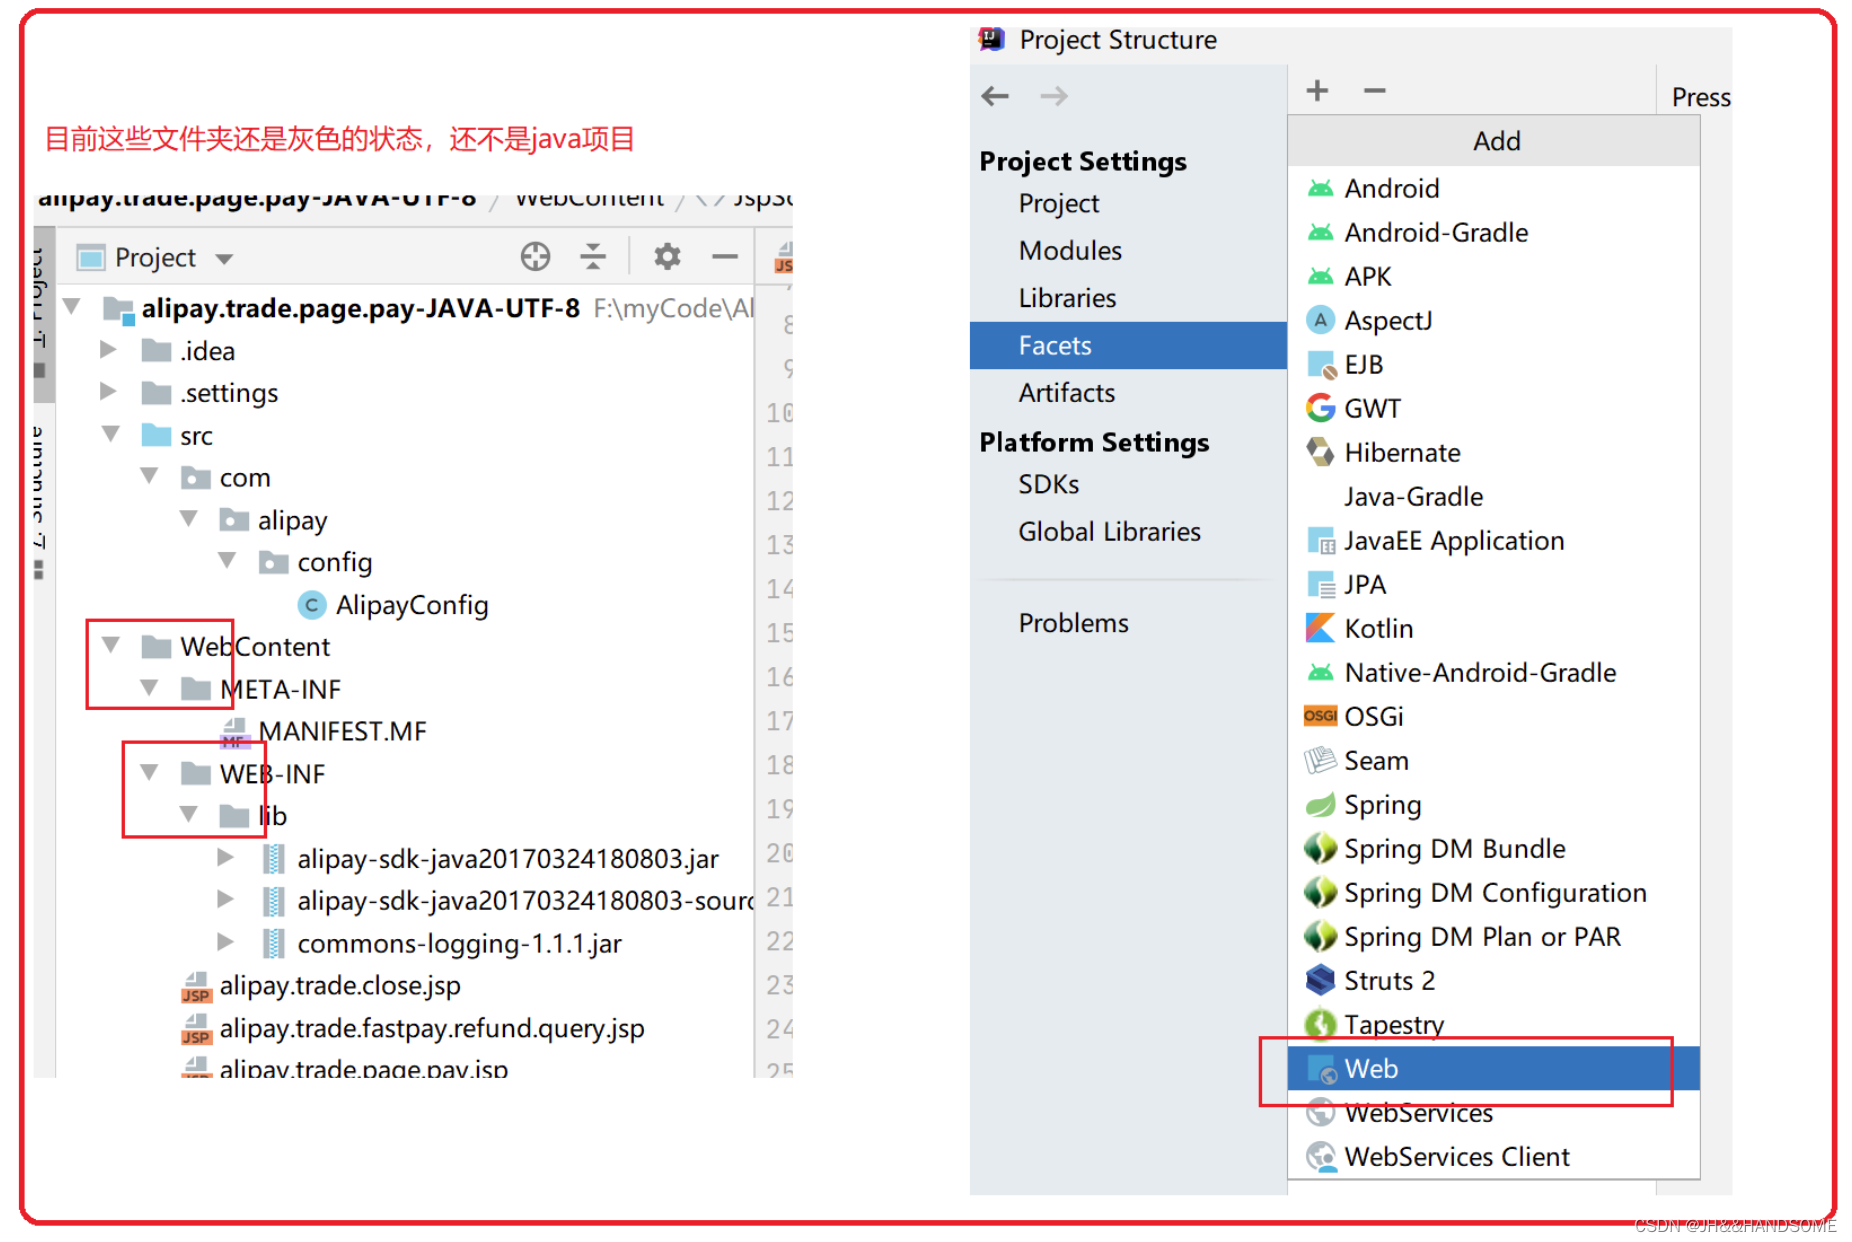Viewport: 1852px width, 1242px height.
Task: Select the MANIFEST.MF file
Action: [323, 732]
